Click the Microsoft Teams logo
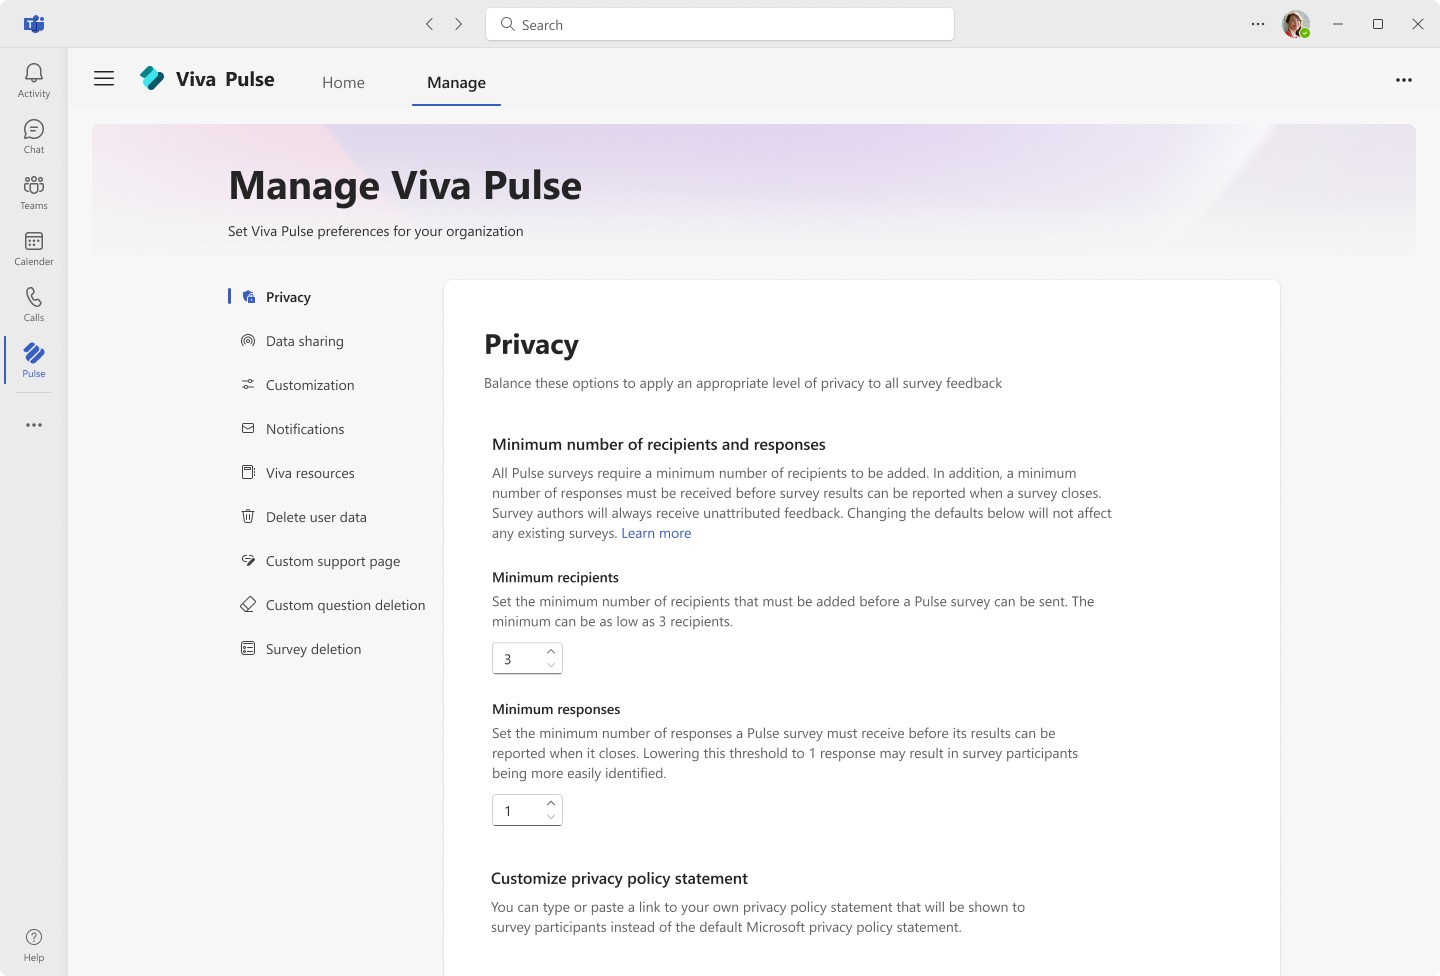This screenshot has height=976, width=1440. coord(34,24)
